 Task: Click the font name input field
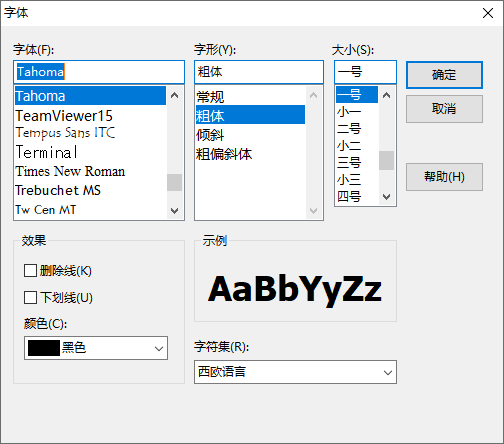tap(99, 72)
